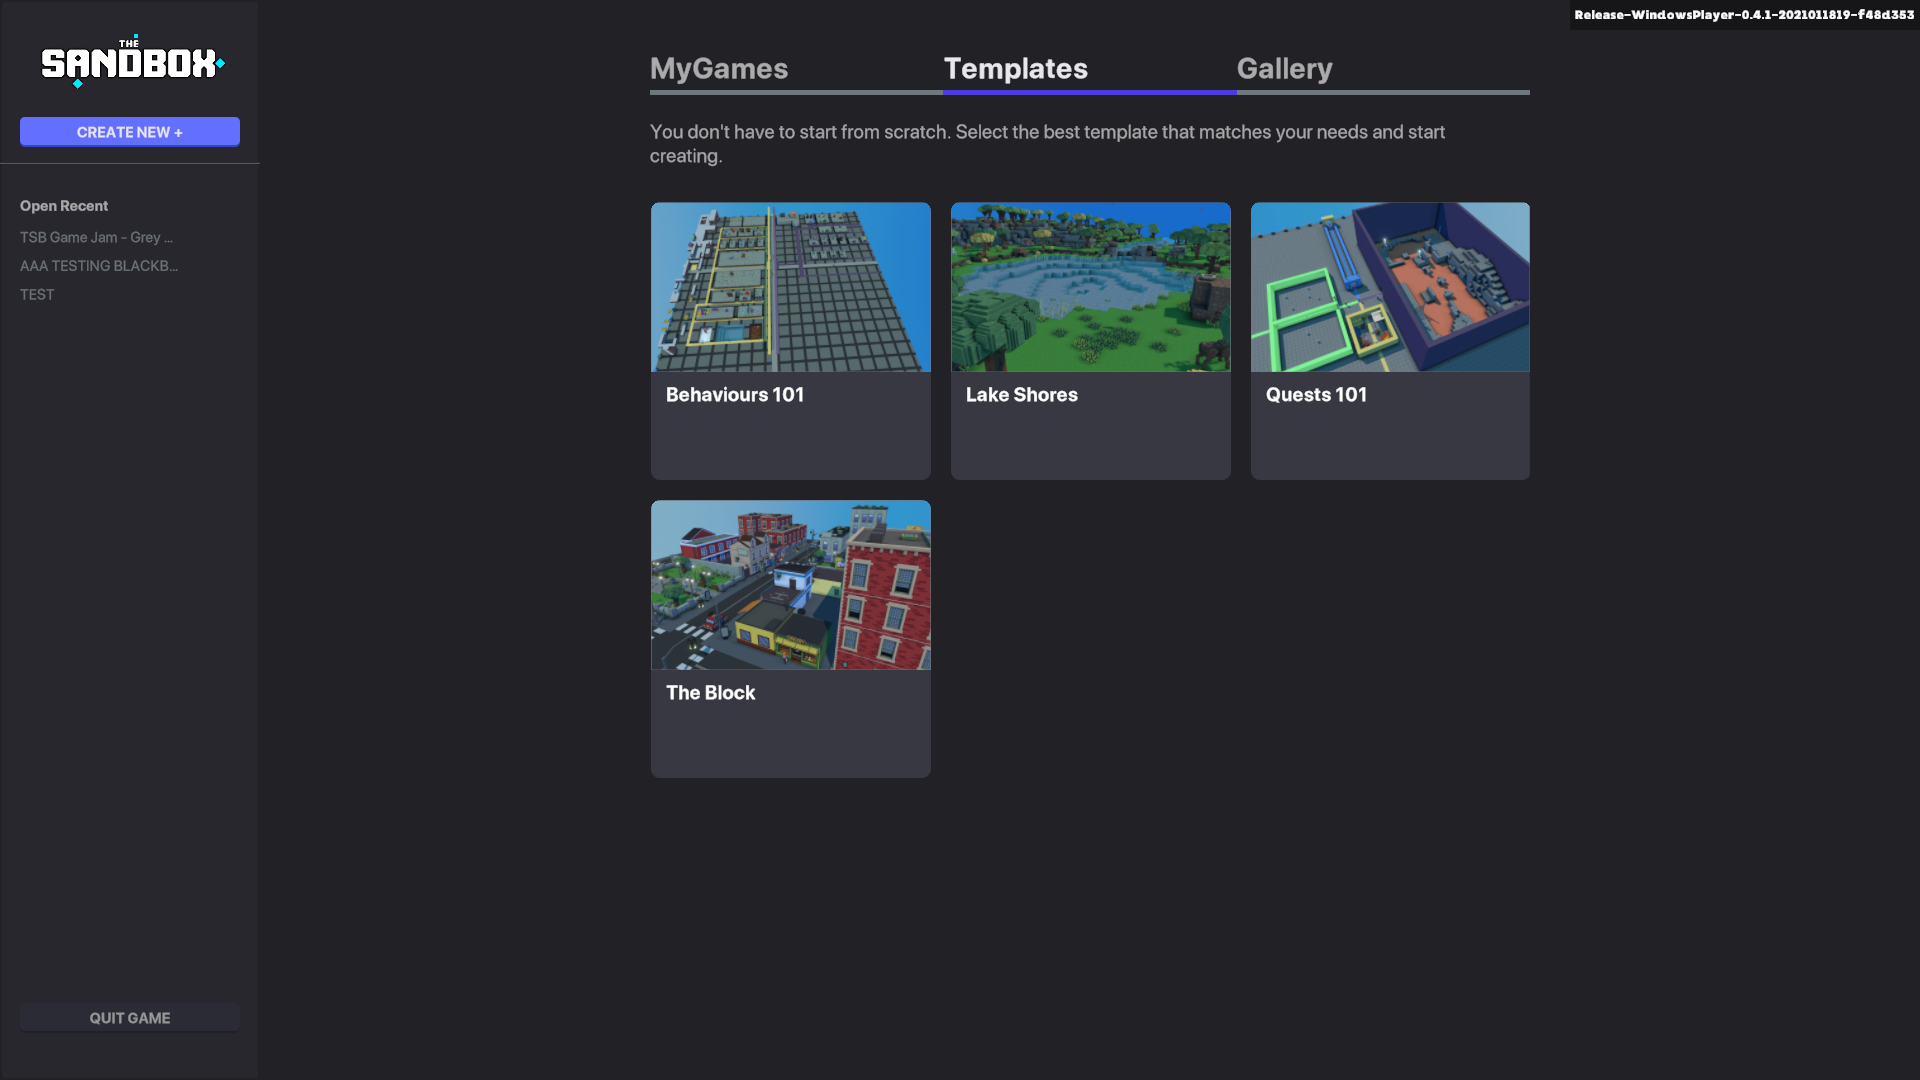Click the template description text
The height and width of the screenshot is (1080, 1920).
[1046, 143]
